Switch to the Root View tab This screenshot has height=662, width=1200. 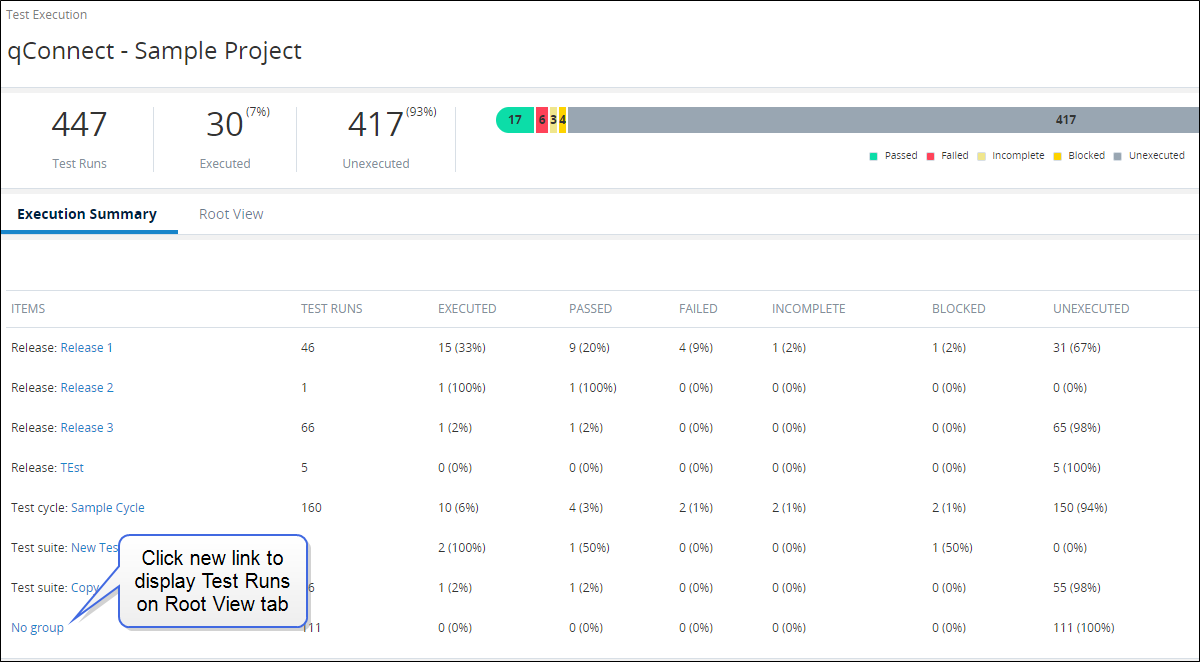(x=231, y=214)
